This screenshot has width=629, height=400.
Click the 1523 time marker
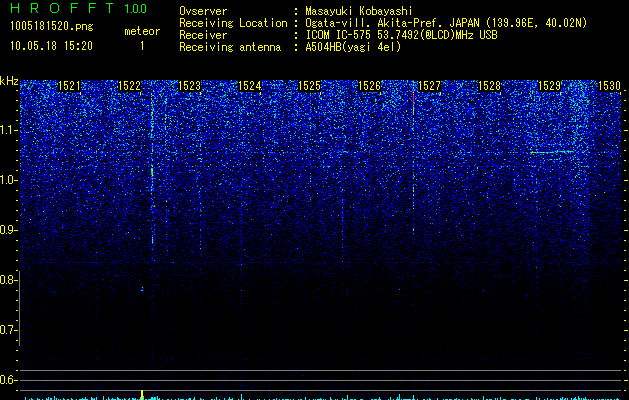click(x=189, y=86)
